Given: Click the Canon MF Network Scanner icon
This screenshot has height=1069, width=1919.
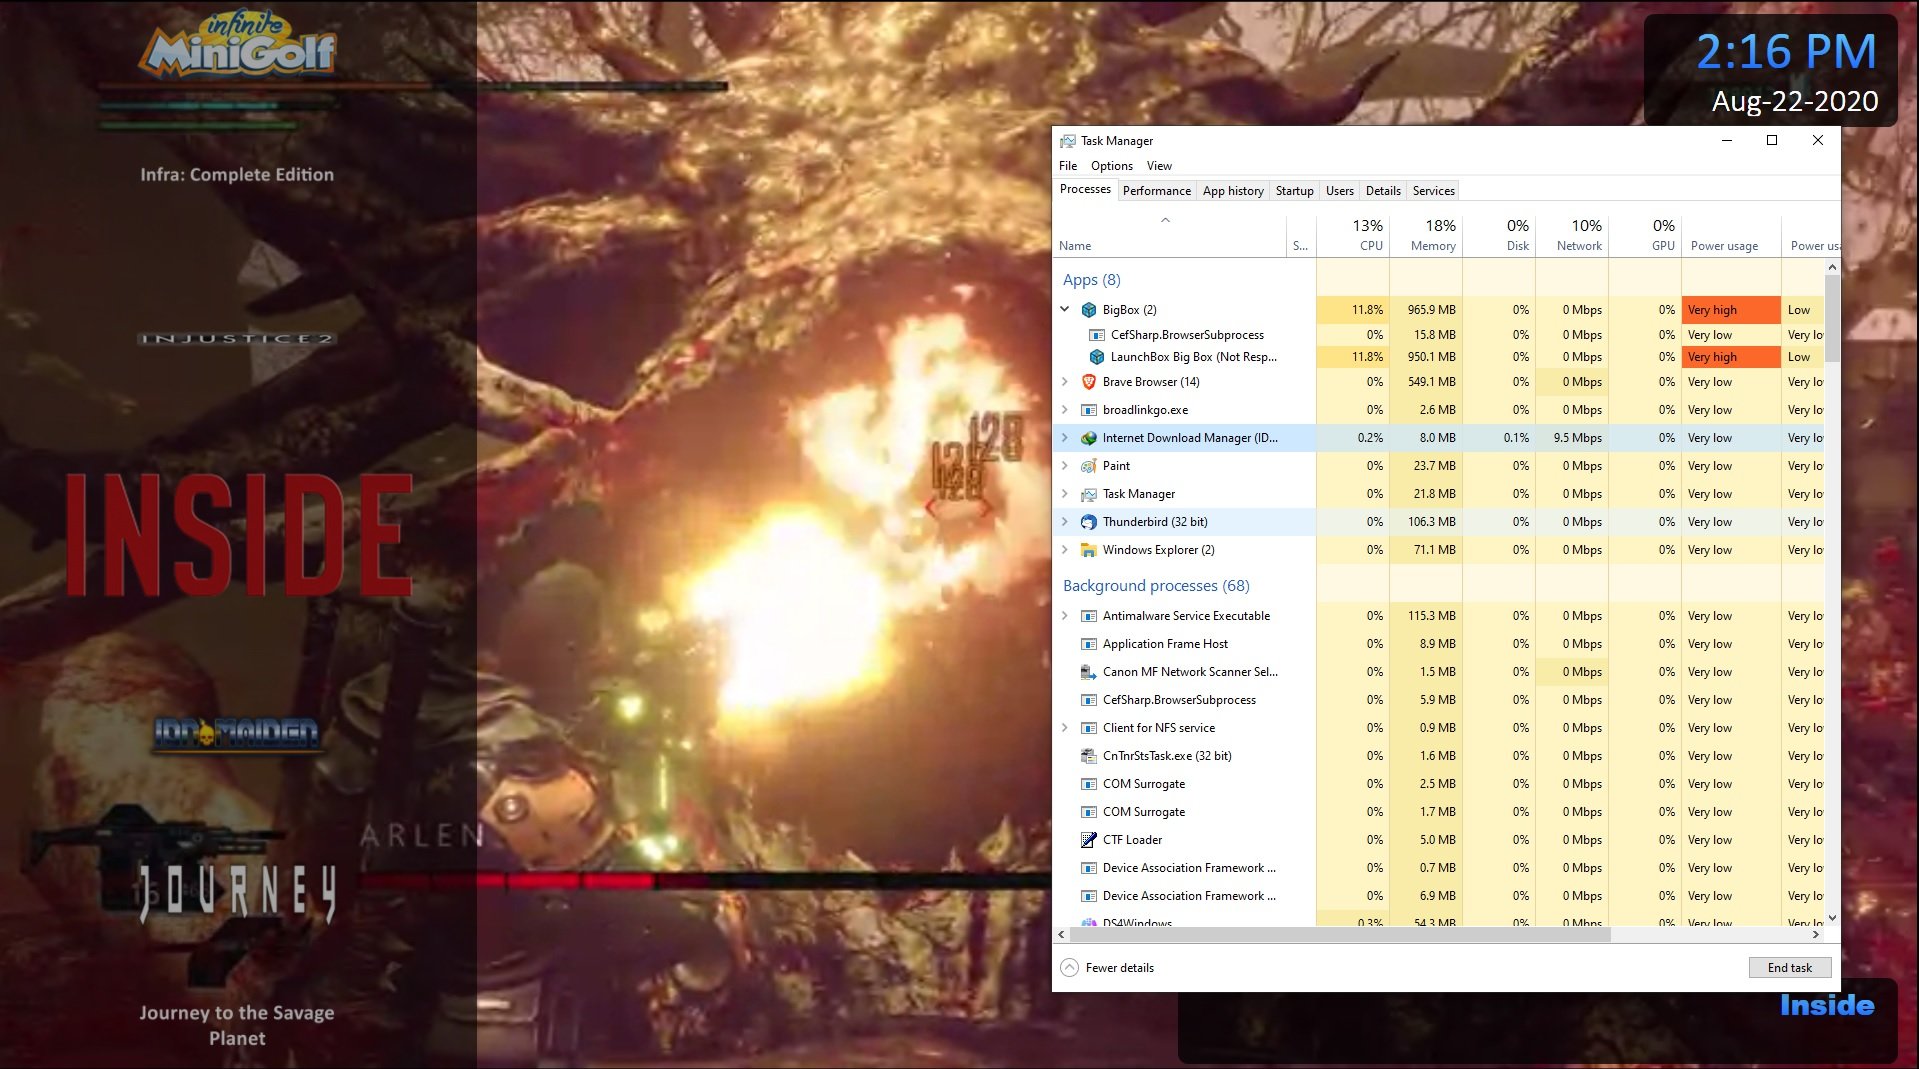Looking at the screenshot, I should click(1089, 672).
